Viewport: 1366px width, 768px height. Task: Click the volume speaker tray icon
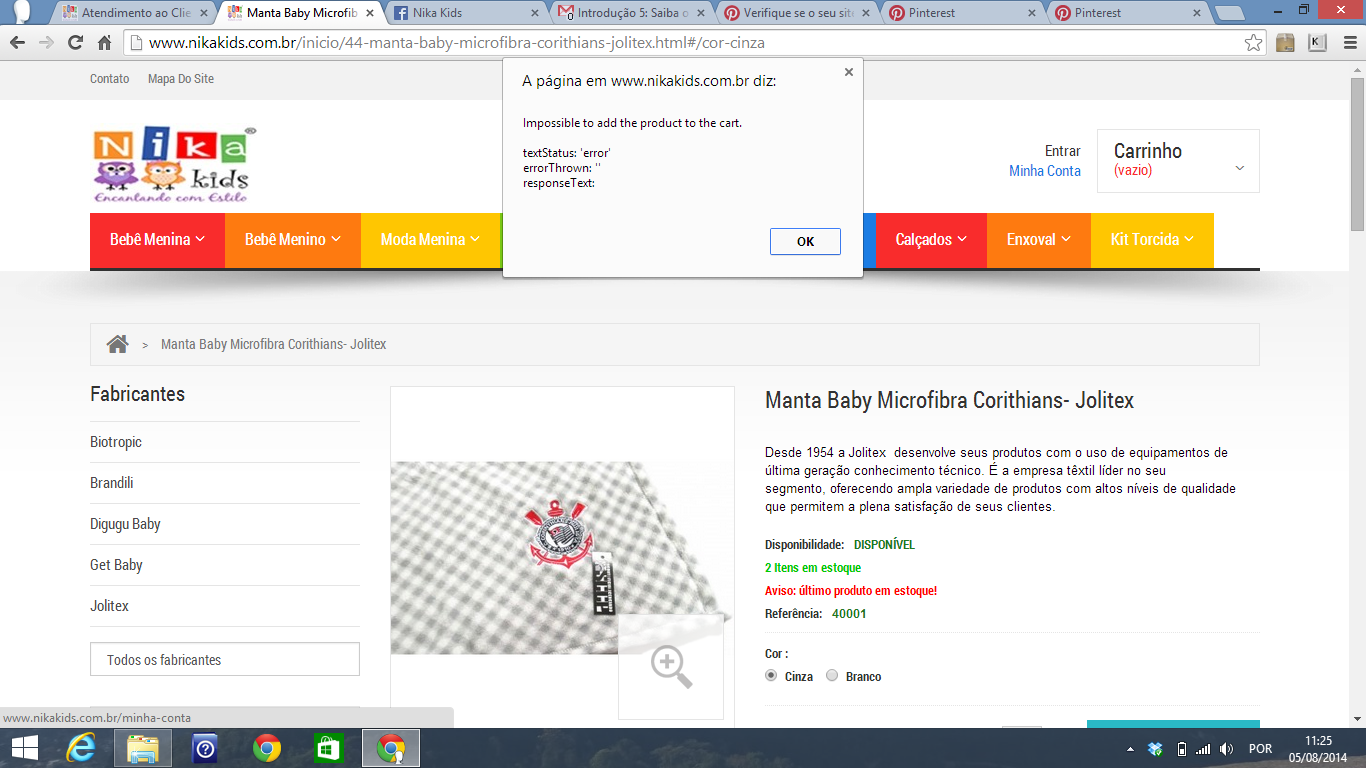point(1227,749)
